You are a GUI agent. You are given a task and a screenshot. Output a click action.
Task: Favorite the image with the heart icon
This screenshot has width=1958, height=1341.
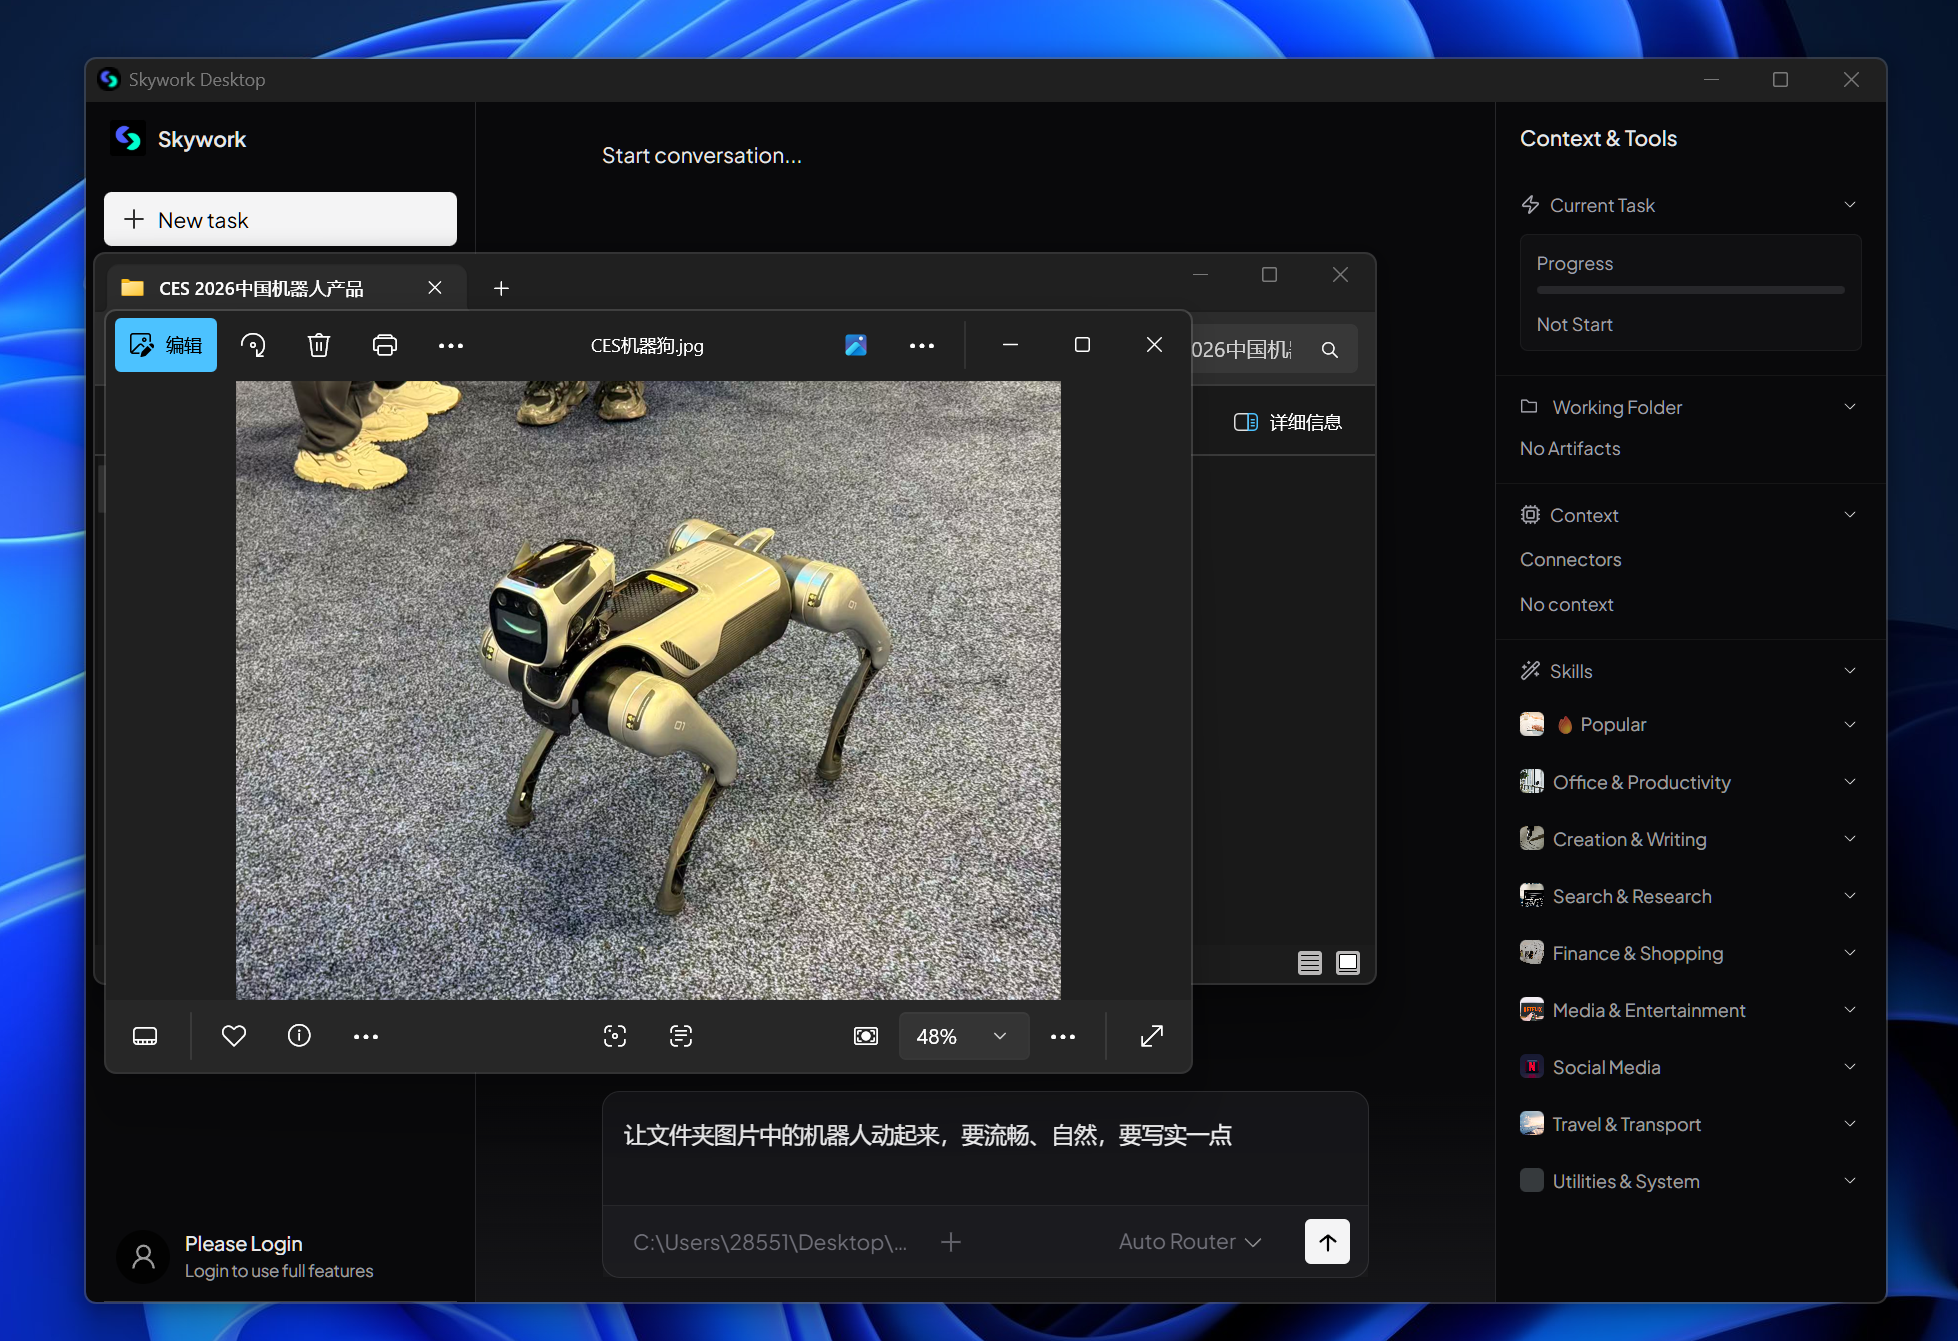coord(234,1036)
